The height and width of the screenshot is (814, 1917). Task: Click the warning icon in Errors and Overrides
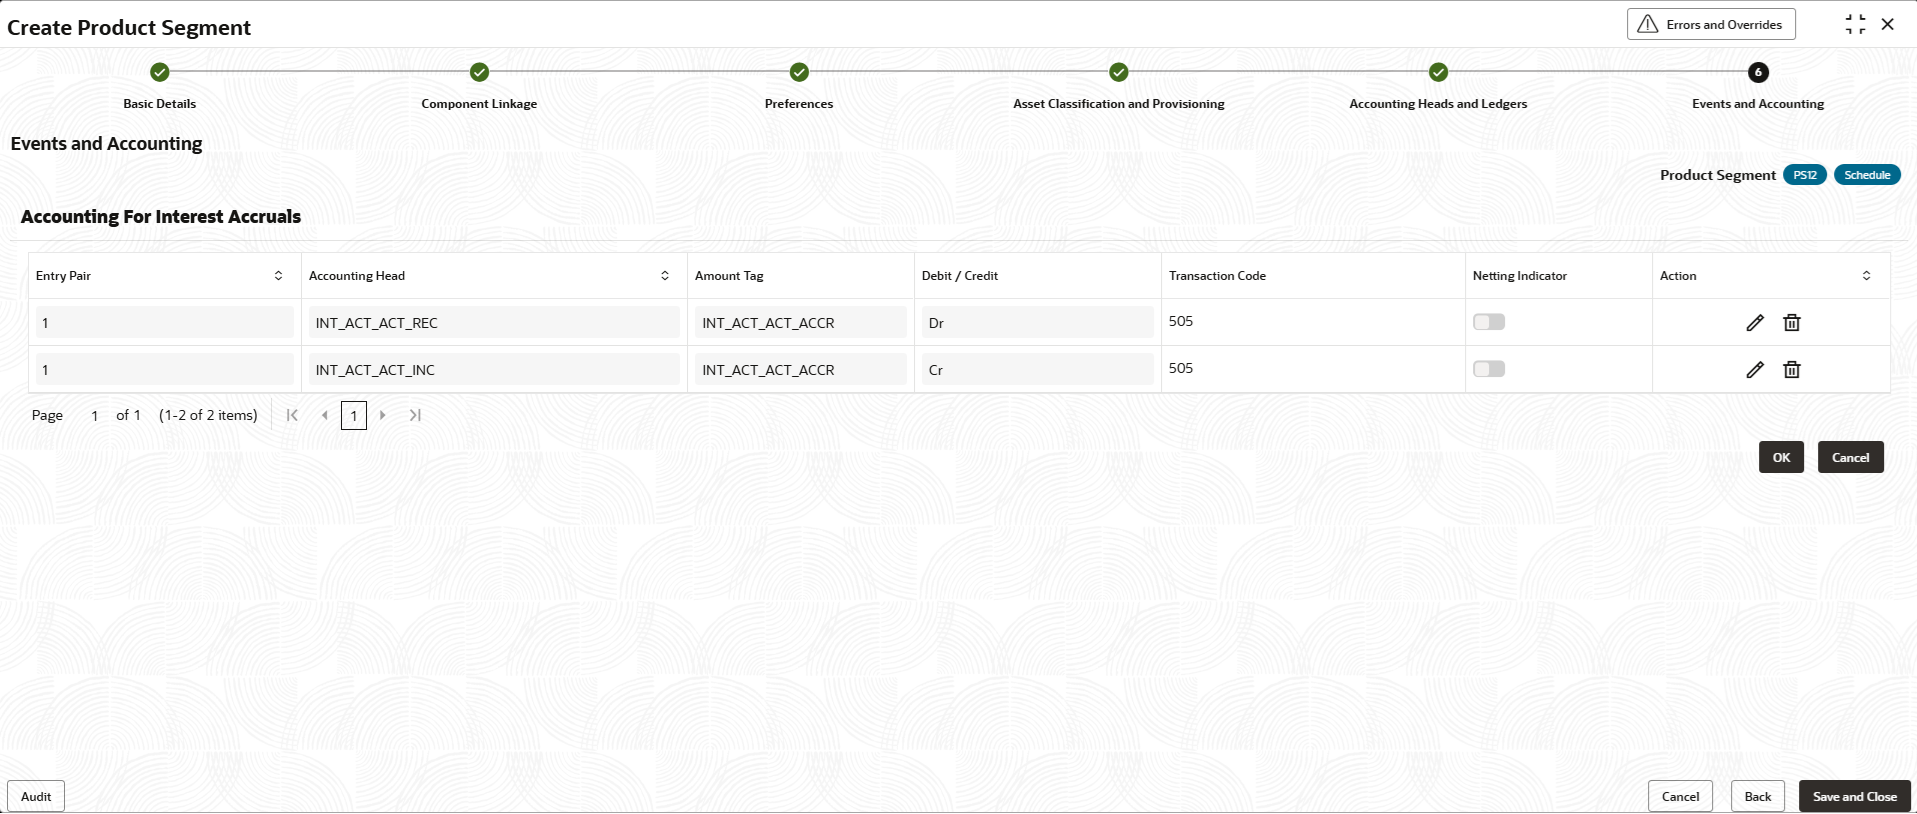tap(1648, 24)
